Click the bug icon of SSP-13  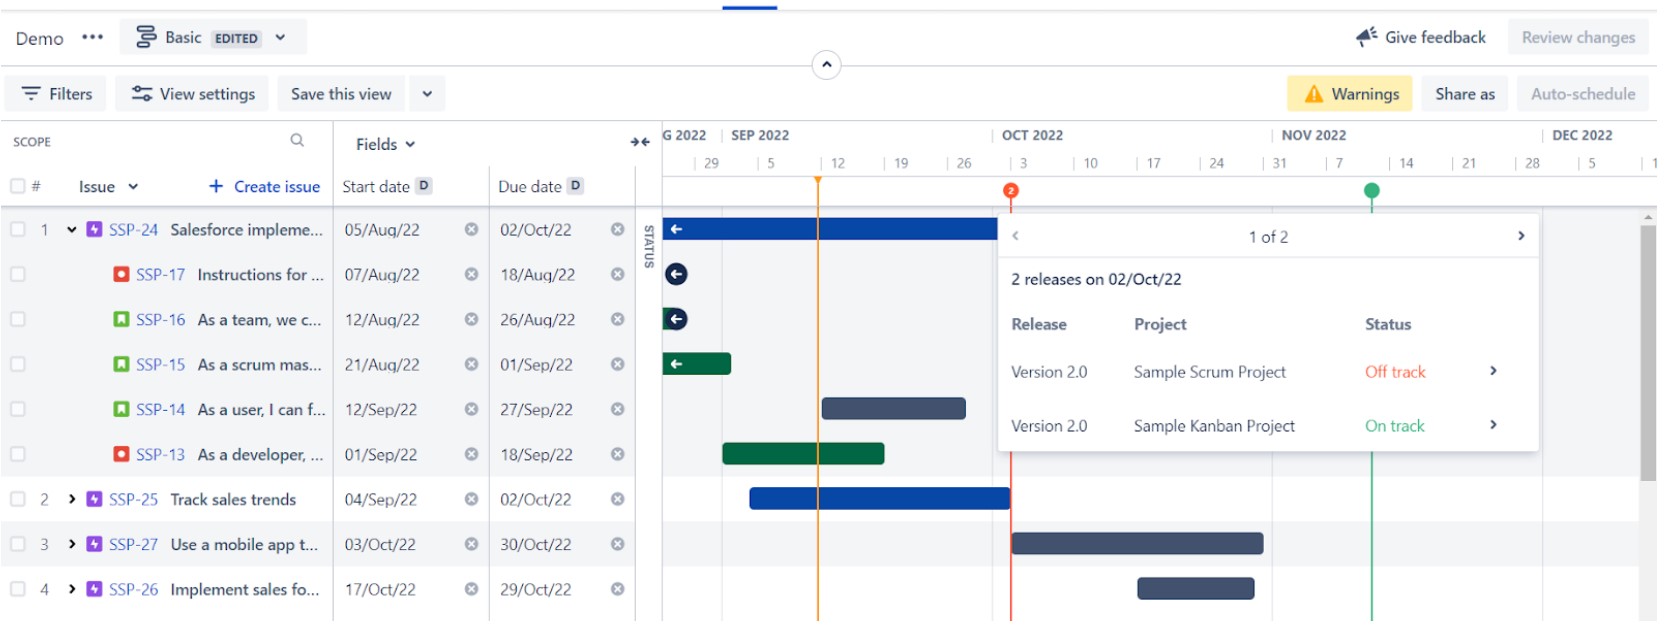(x=121, y=454)
